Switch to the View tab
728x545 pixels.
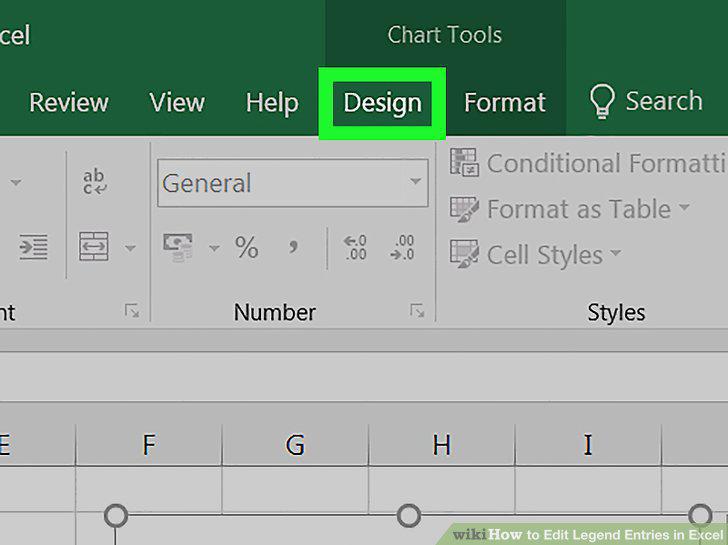[177, 102]
